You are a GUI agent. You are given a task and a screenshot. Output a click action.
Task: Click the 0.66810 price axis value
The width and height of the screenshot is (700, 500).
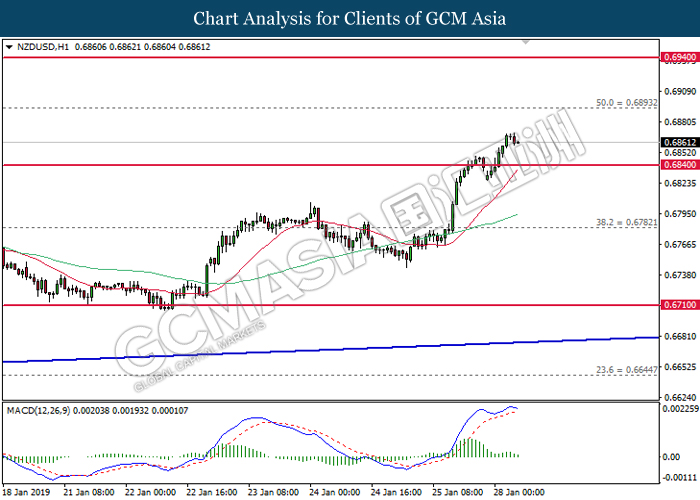coord(680,336)
